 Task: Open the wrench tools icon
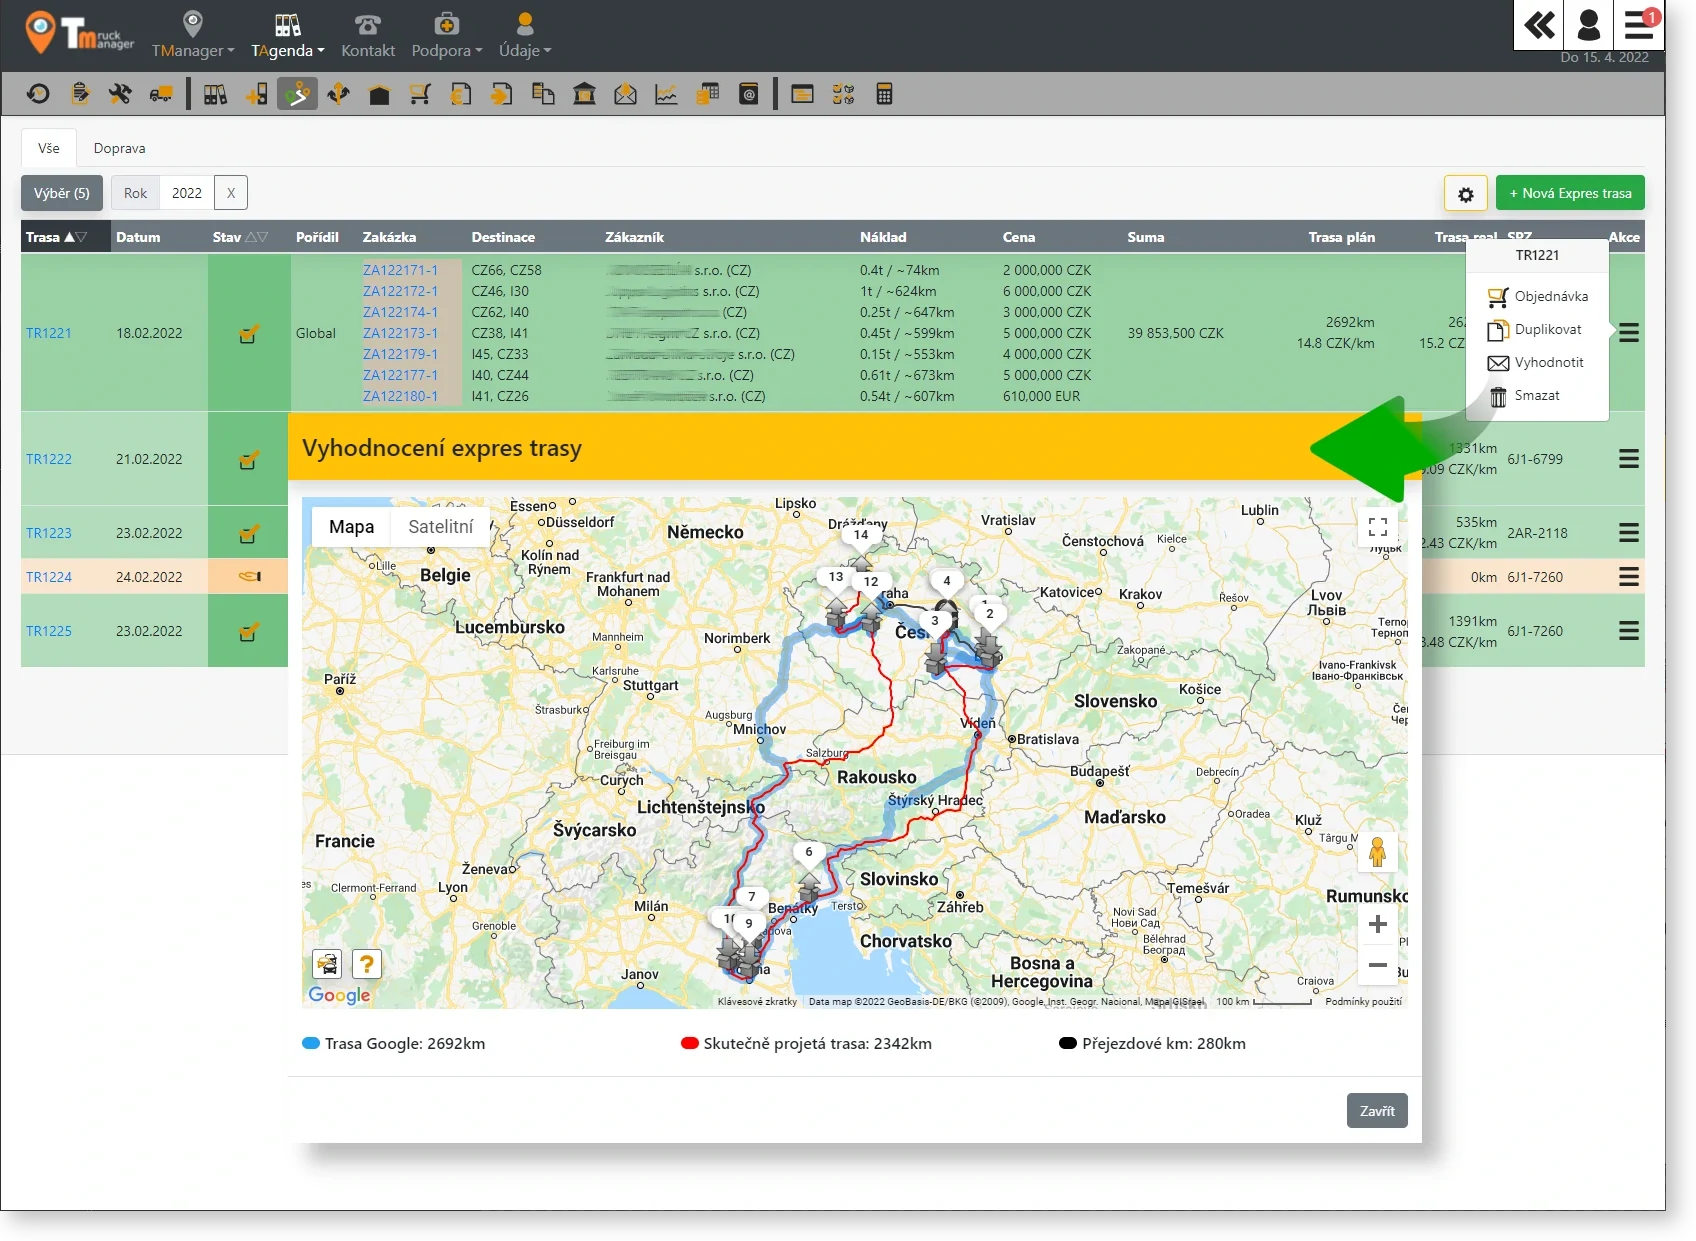coord(120,94)
